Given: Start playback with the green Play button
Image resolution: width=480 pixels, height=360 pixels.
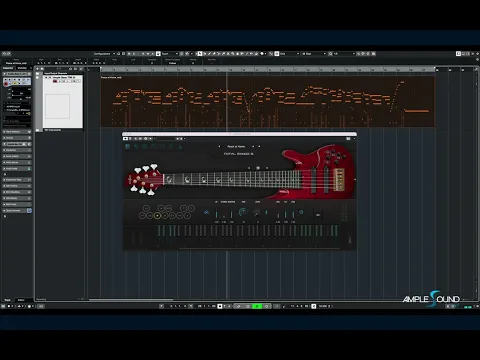Looking at the screenshot, I should pyautogui.click(x=257, y=306).
